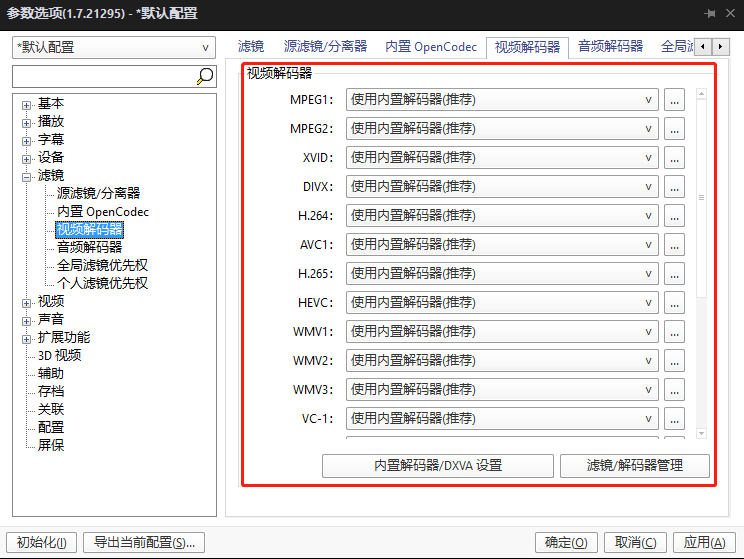Open the HEVC decoder dropdown
This screenshot has height=559, width=744.
click(502, 303)
